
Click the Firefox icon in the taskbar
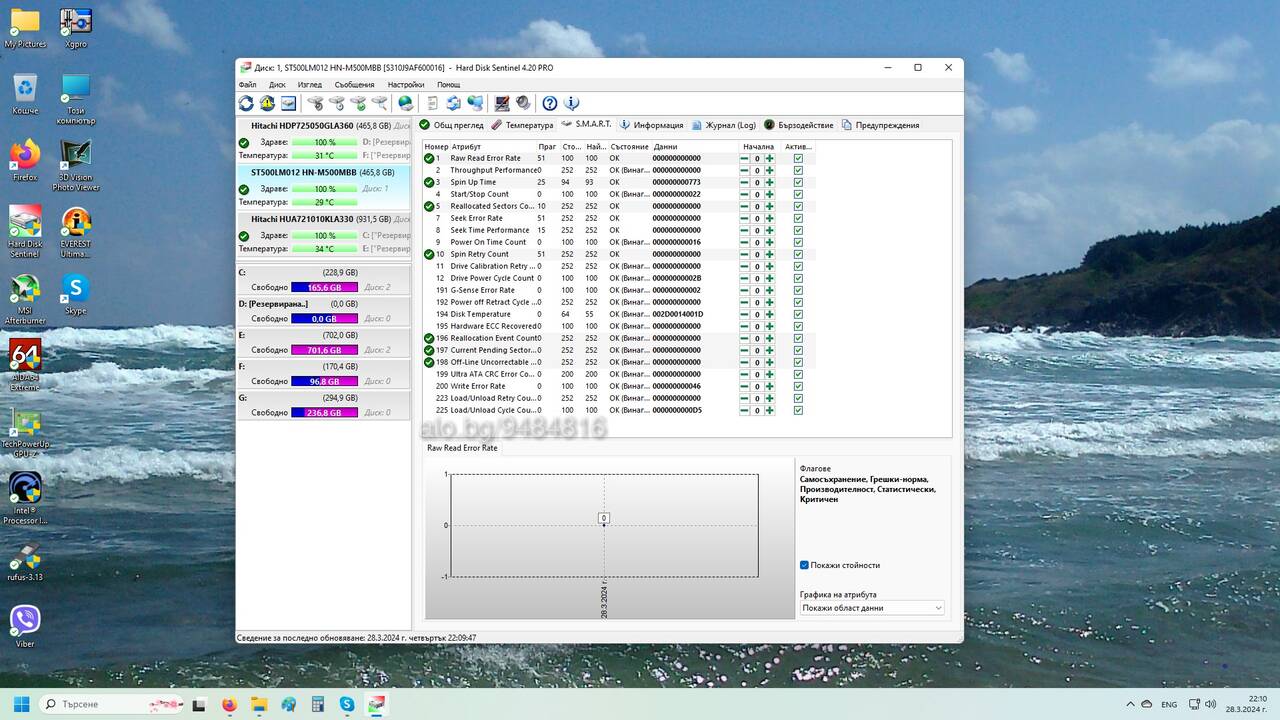click(x=229, y=704)
